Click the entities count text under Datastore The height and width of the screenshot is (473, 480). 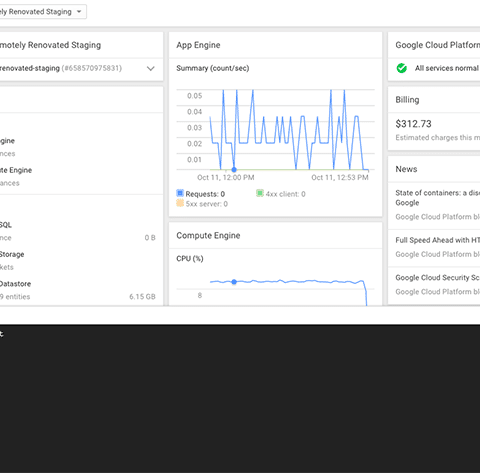pos(15,297)
